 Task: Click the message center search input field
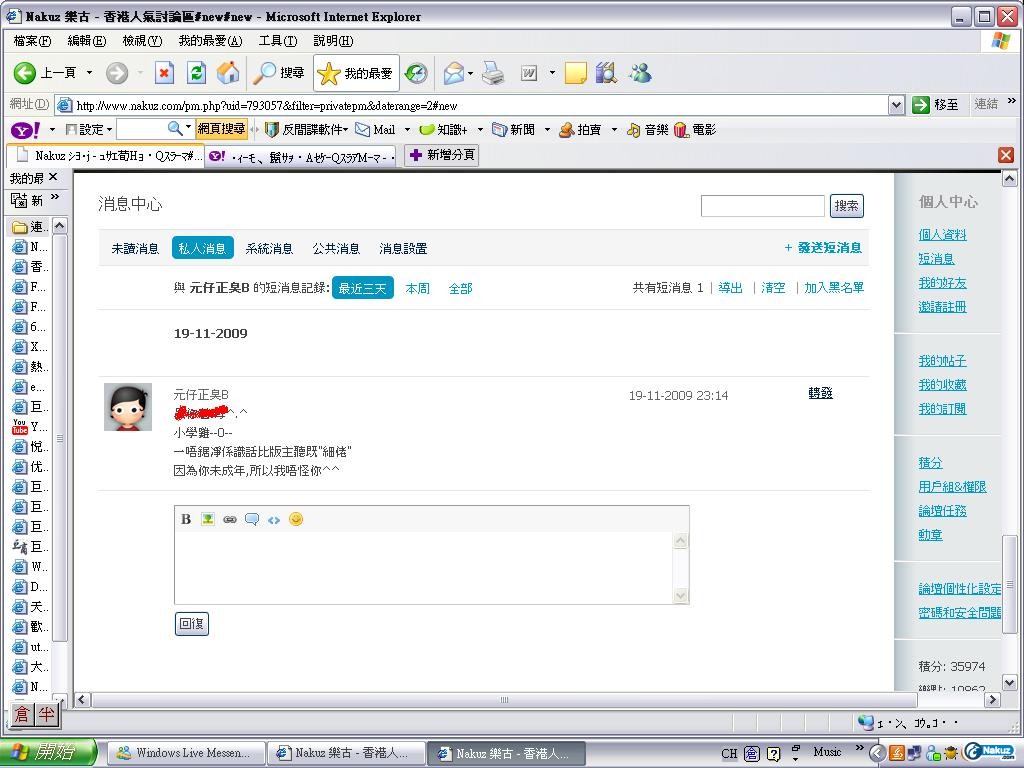point(762,206)
